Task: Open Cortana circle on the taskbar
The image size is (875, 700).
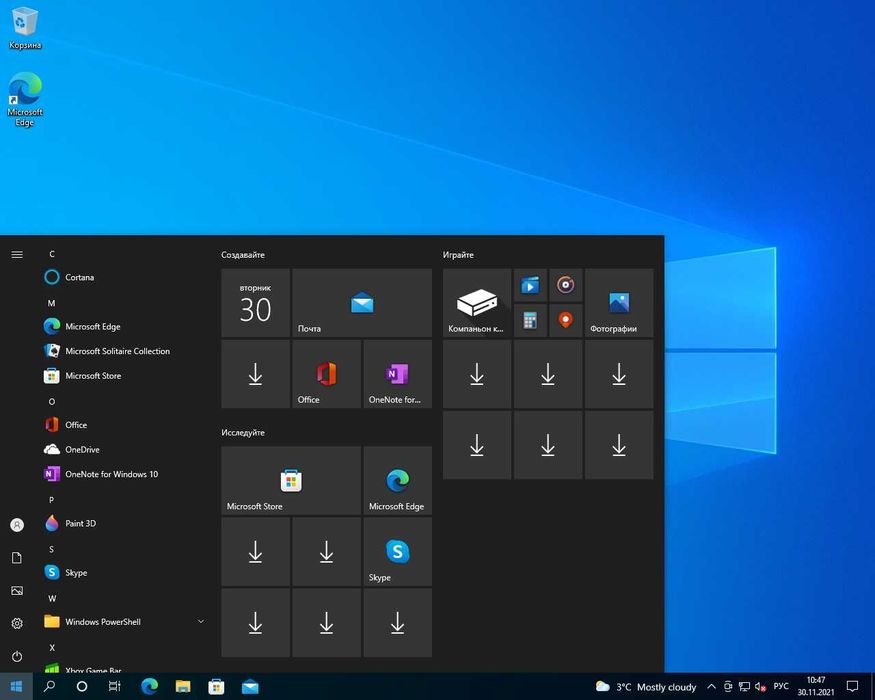Action: 81,686
